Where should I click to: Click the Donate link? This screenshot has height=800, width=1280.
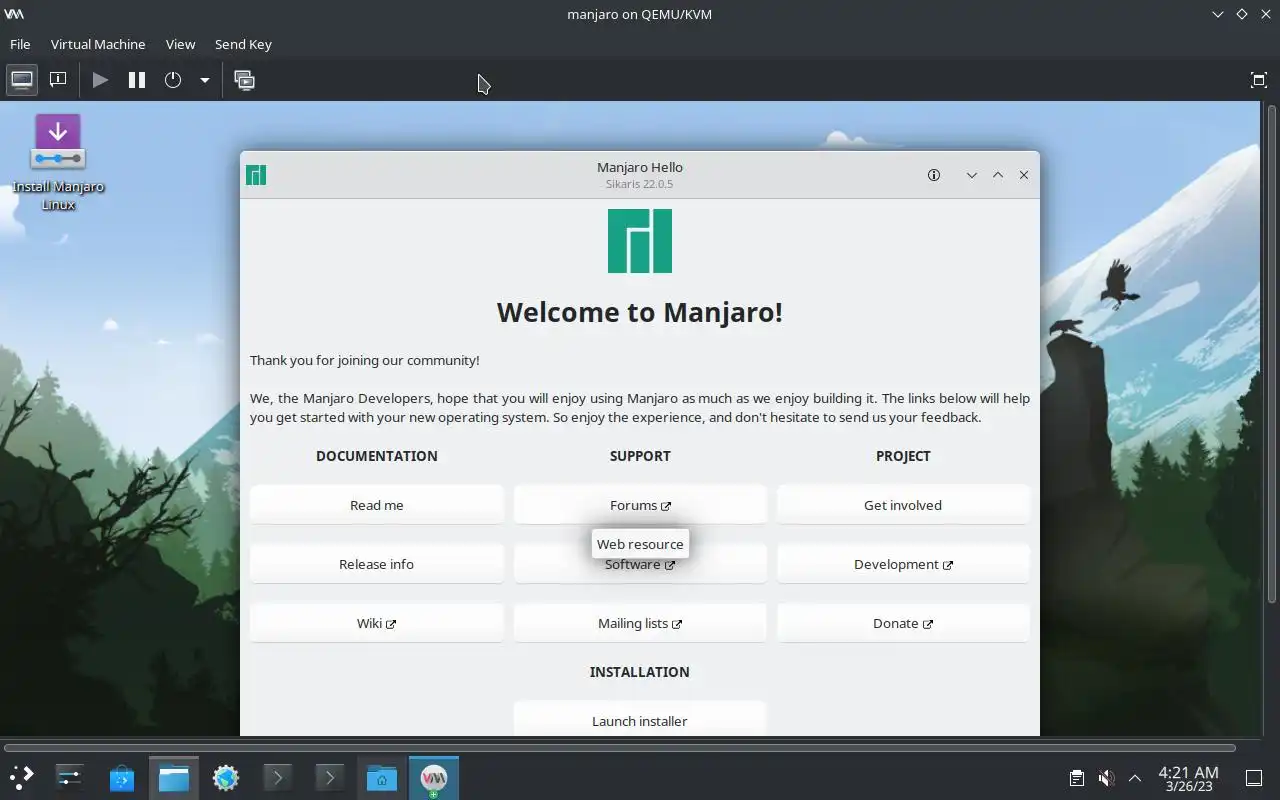click(x=903, y=623)
